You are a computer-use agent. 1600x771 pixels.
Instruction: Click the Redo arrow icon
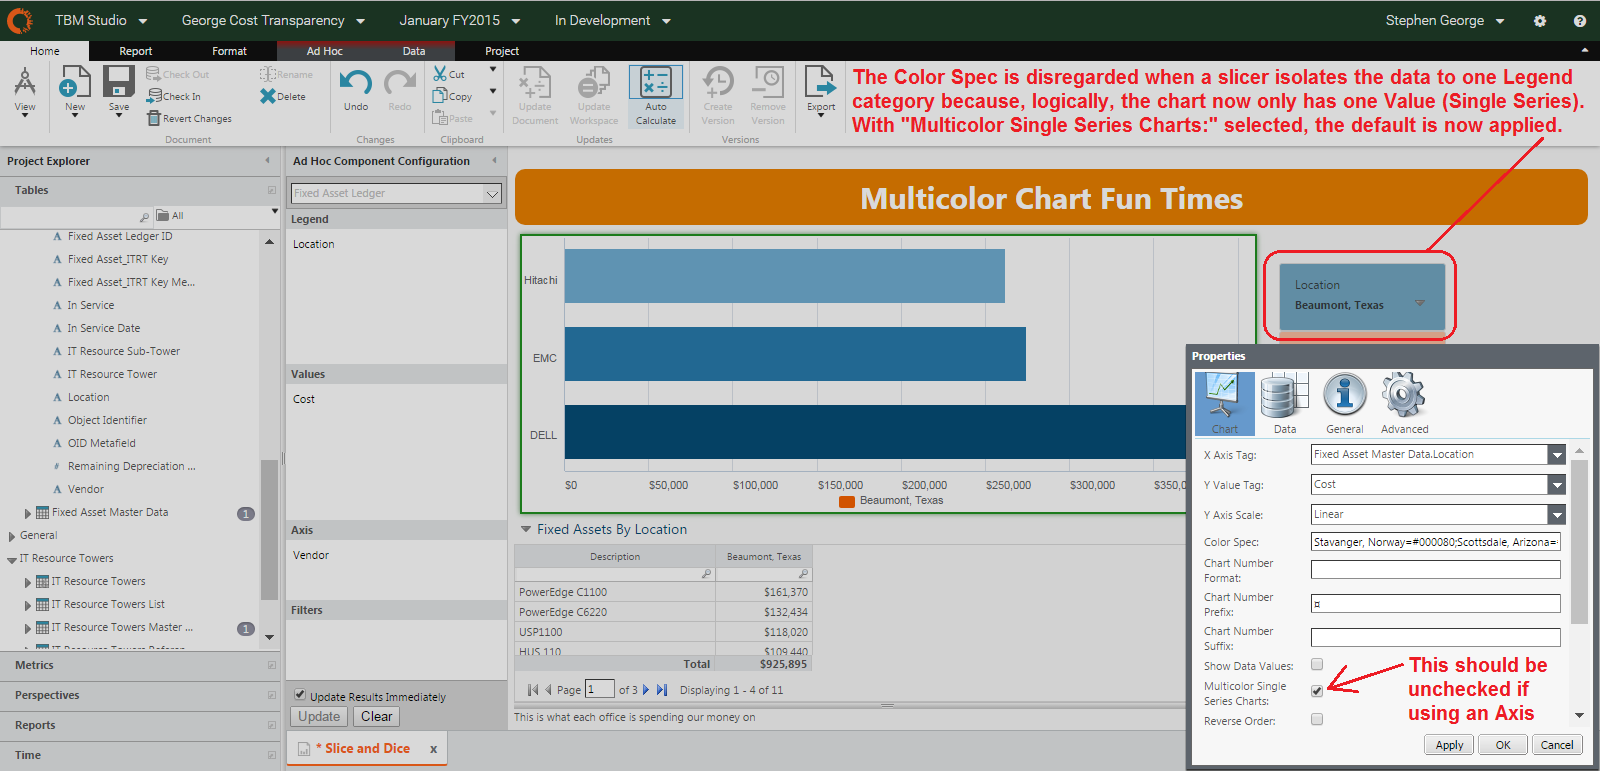click(x=400, y=83)
